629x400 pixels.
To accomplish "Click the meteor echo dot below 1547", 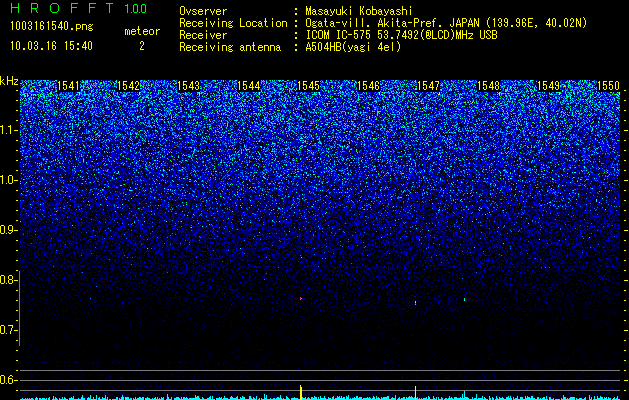I will (415, 303).
